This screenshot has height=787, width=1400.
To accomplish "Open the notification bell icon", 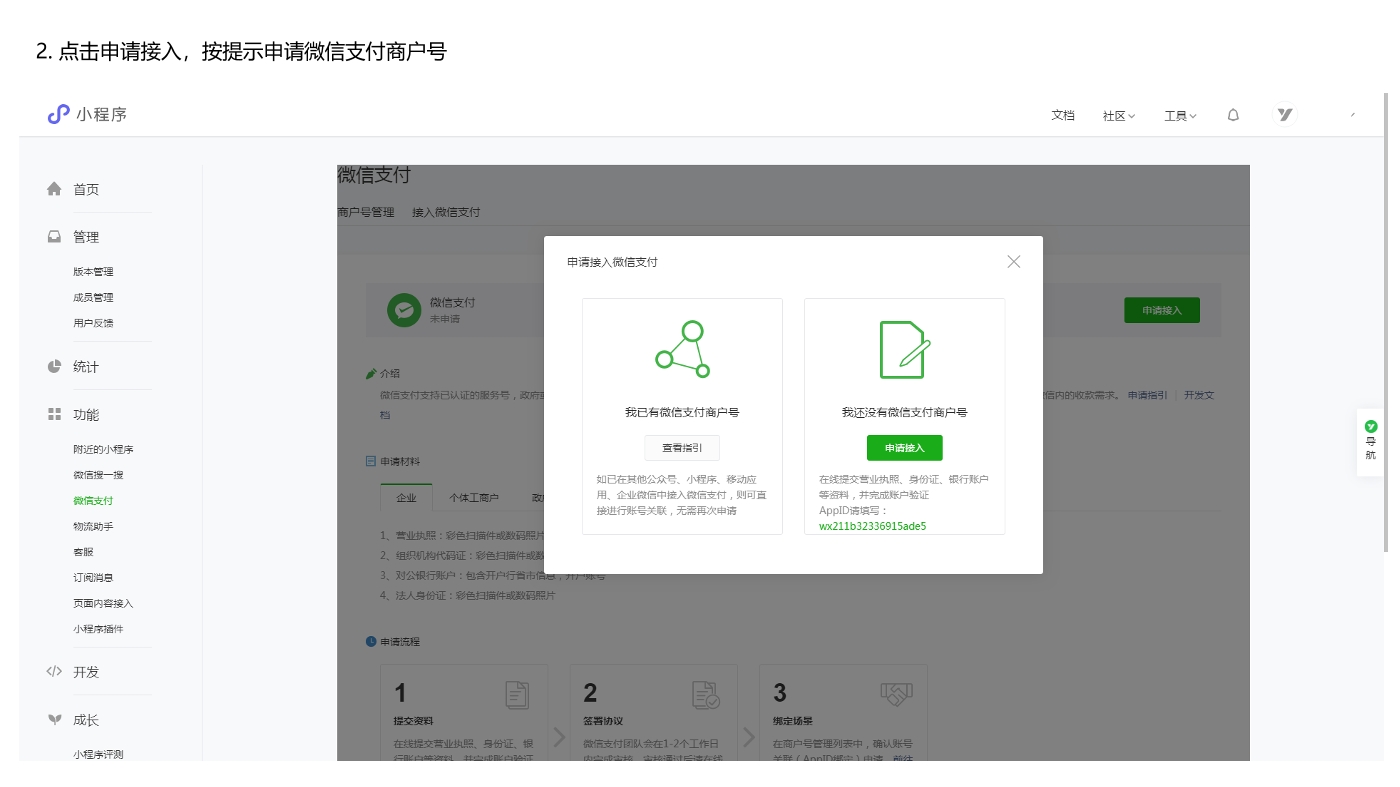I will coord(1233,115).
